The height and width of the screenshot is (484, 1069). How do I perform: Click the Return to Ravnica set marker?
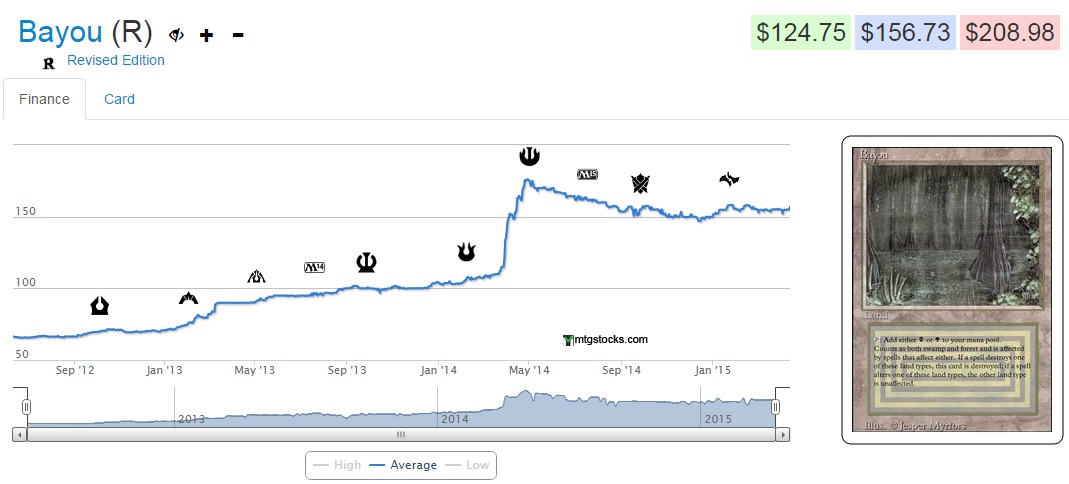(x=99, y=305)
